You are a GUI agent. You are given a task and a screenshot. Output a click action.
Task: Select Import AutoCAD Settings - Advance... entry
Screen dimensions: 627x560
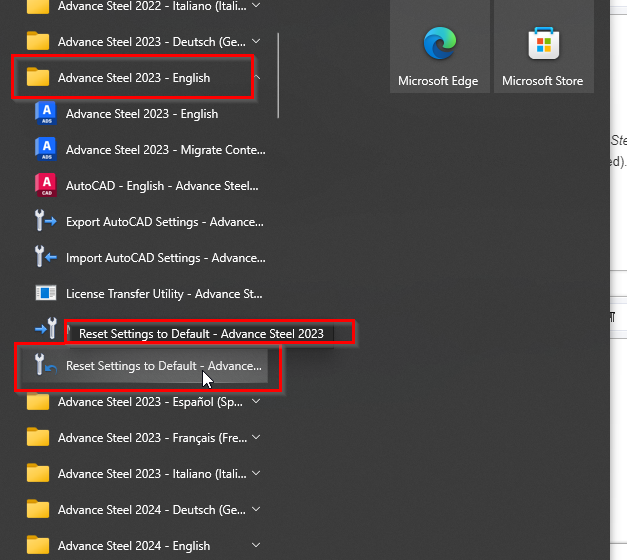point(166,258)
